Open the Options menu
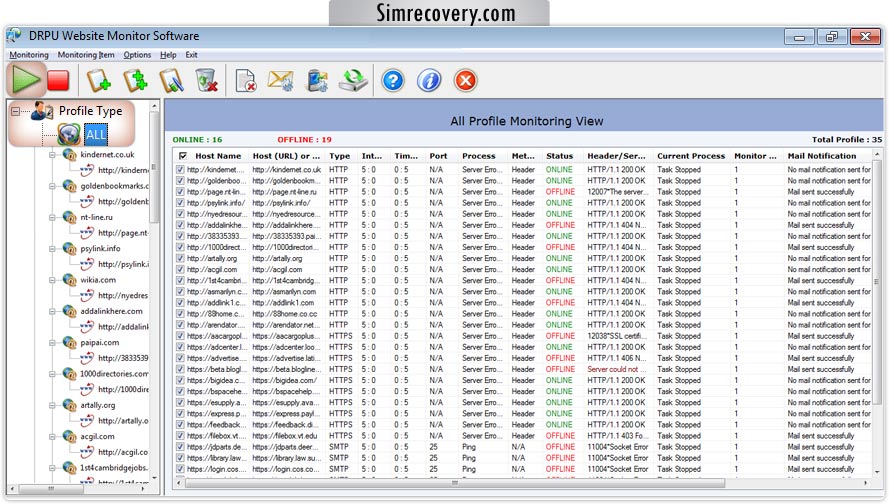The image size is (889, 504). coord(137,55)
